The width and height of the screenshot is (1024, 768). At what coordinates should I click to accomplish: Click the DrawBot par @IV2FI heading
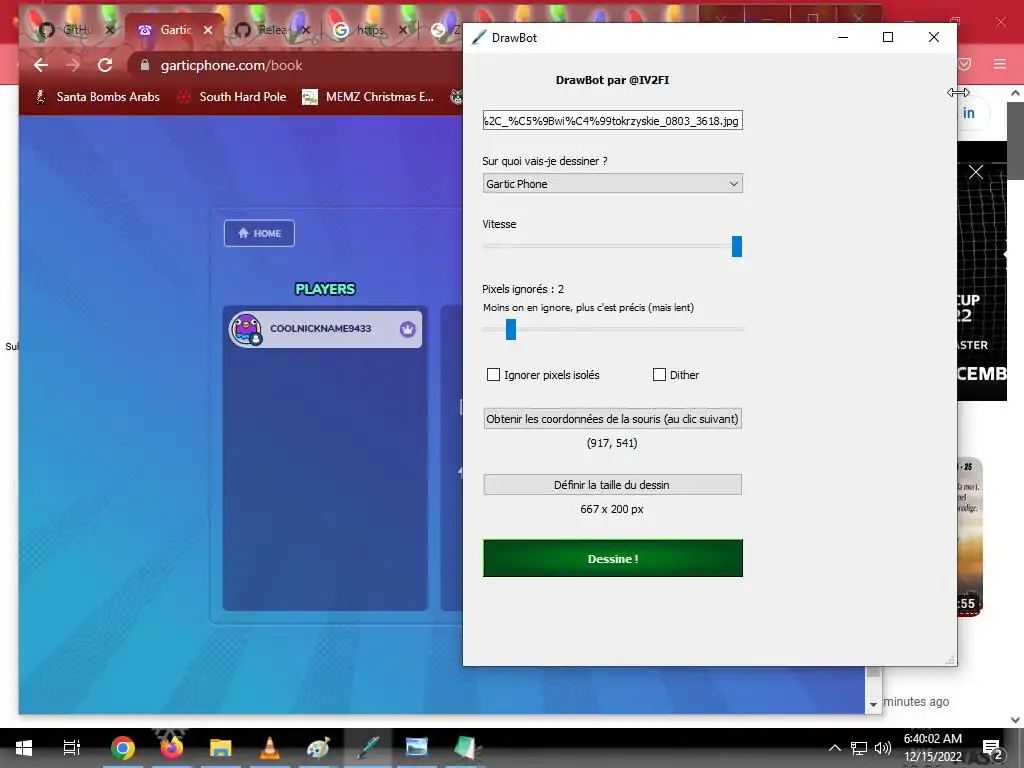[613, 80]
